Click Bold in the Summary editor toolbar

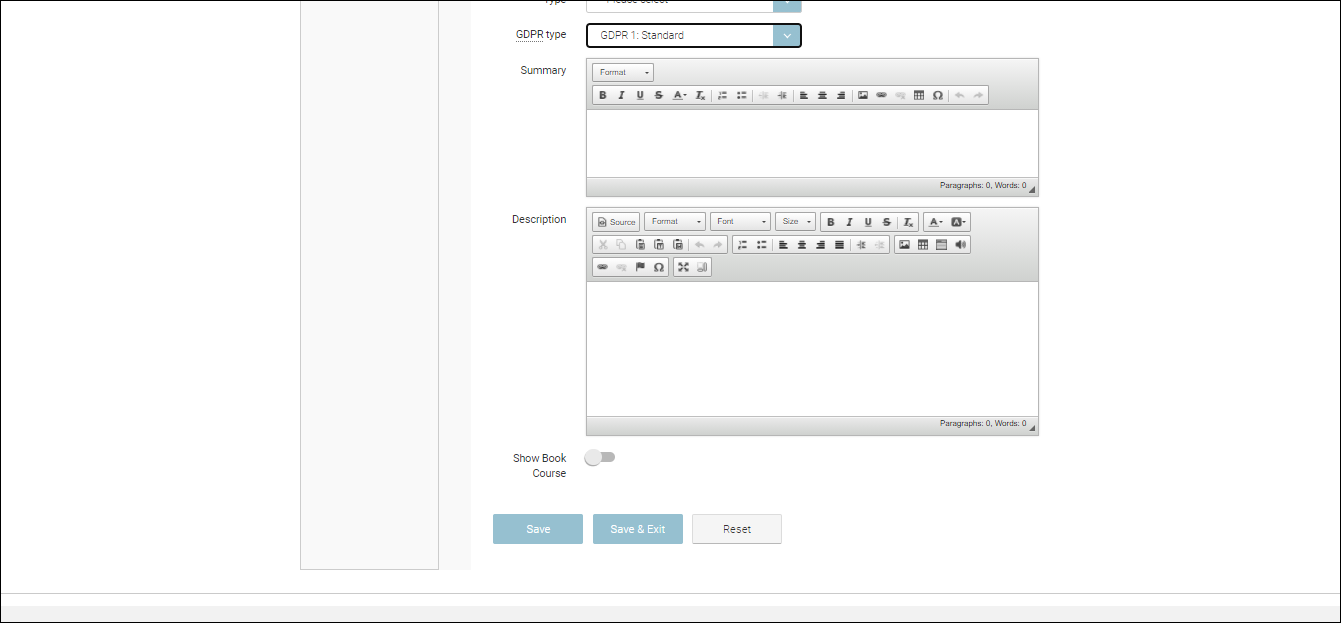pyautogui.click(x=602, y=95)
